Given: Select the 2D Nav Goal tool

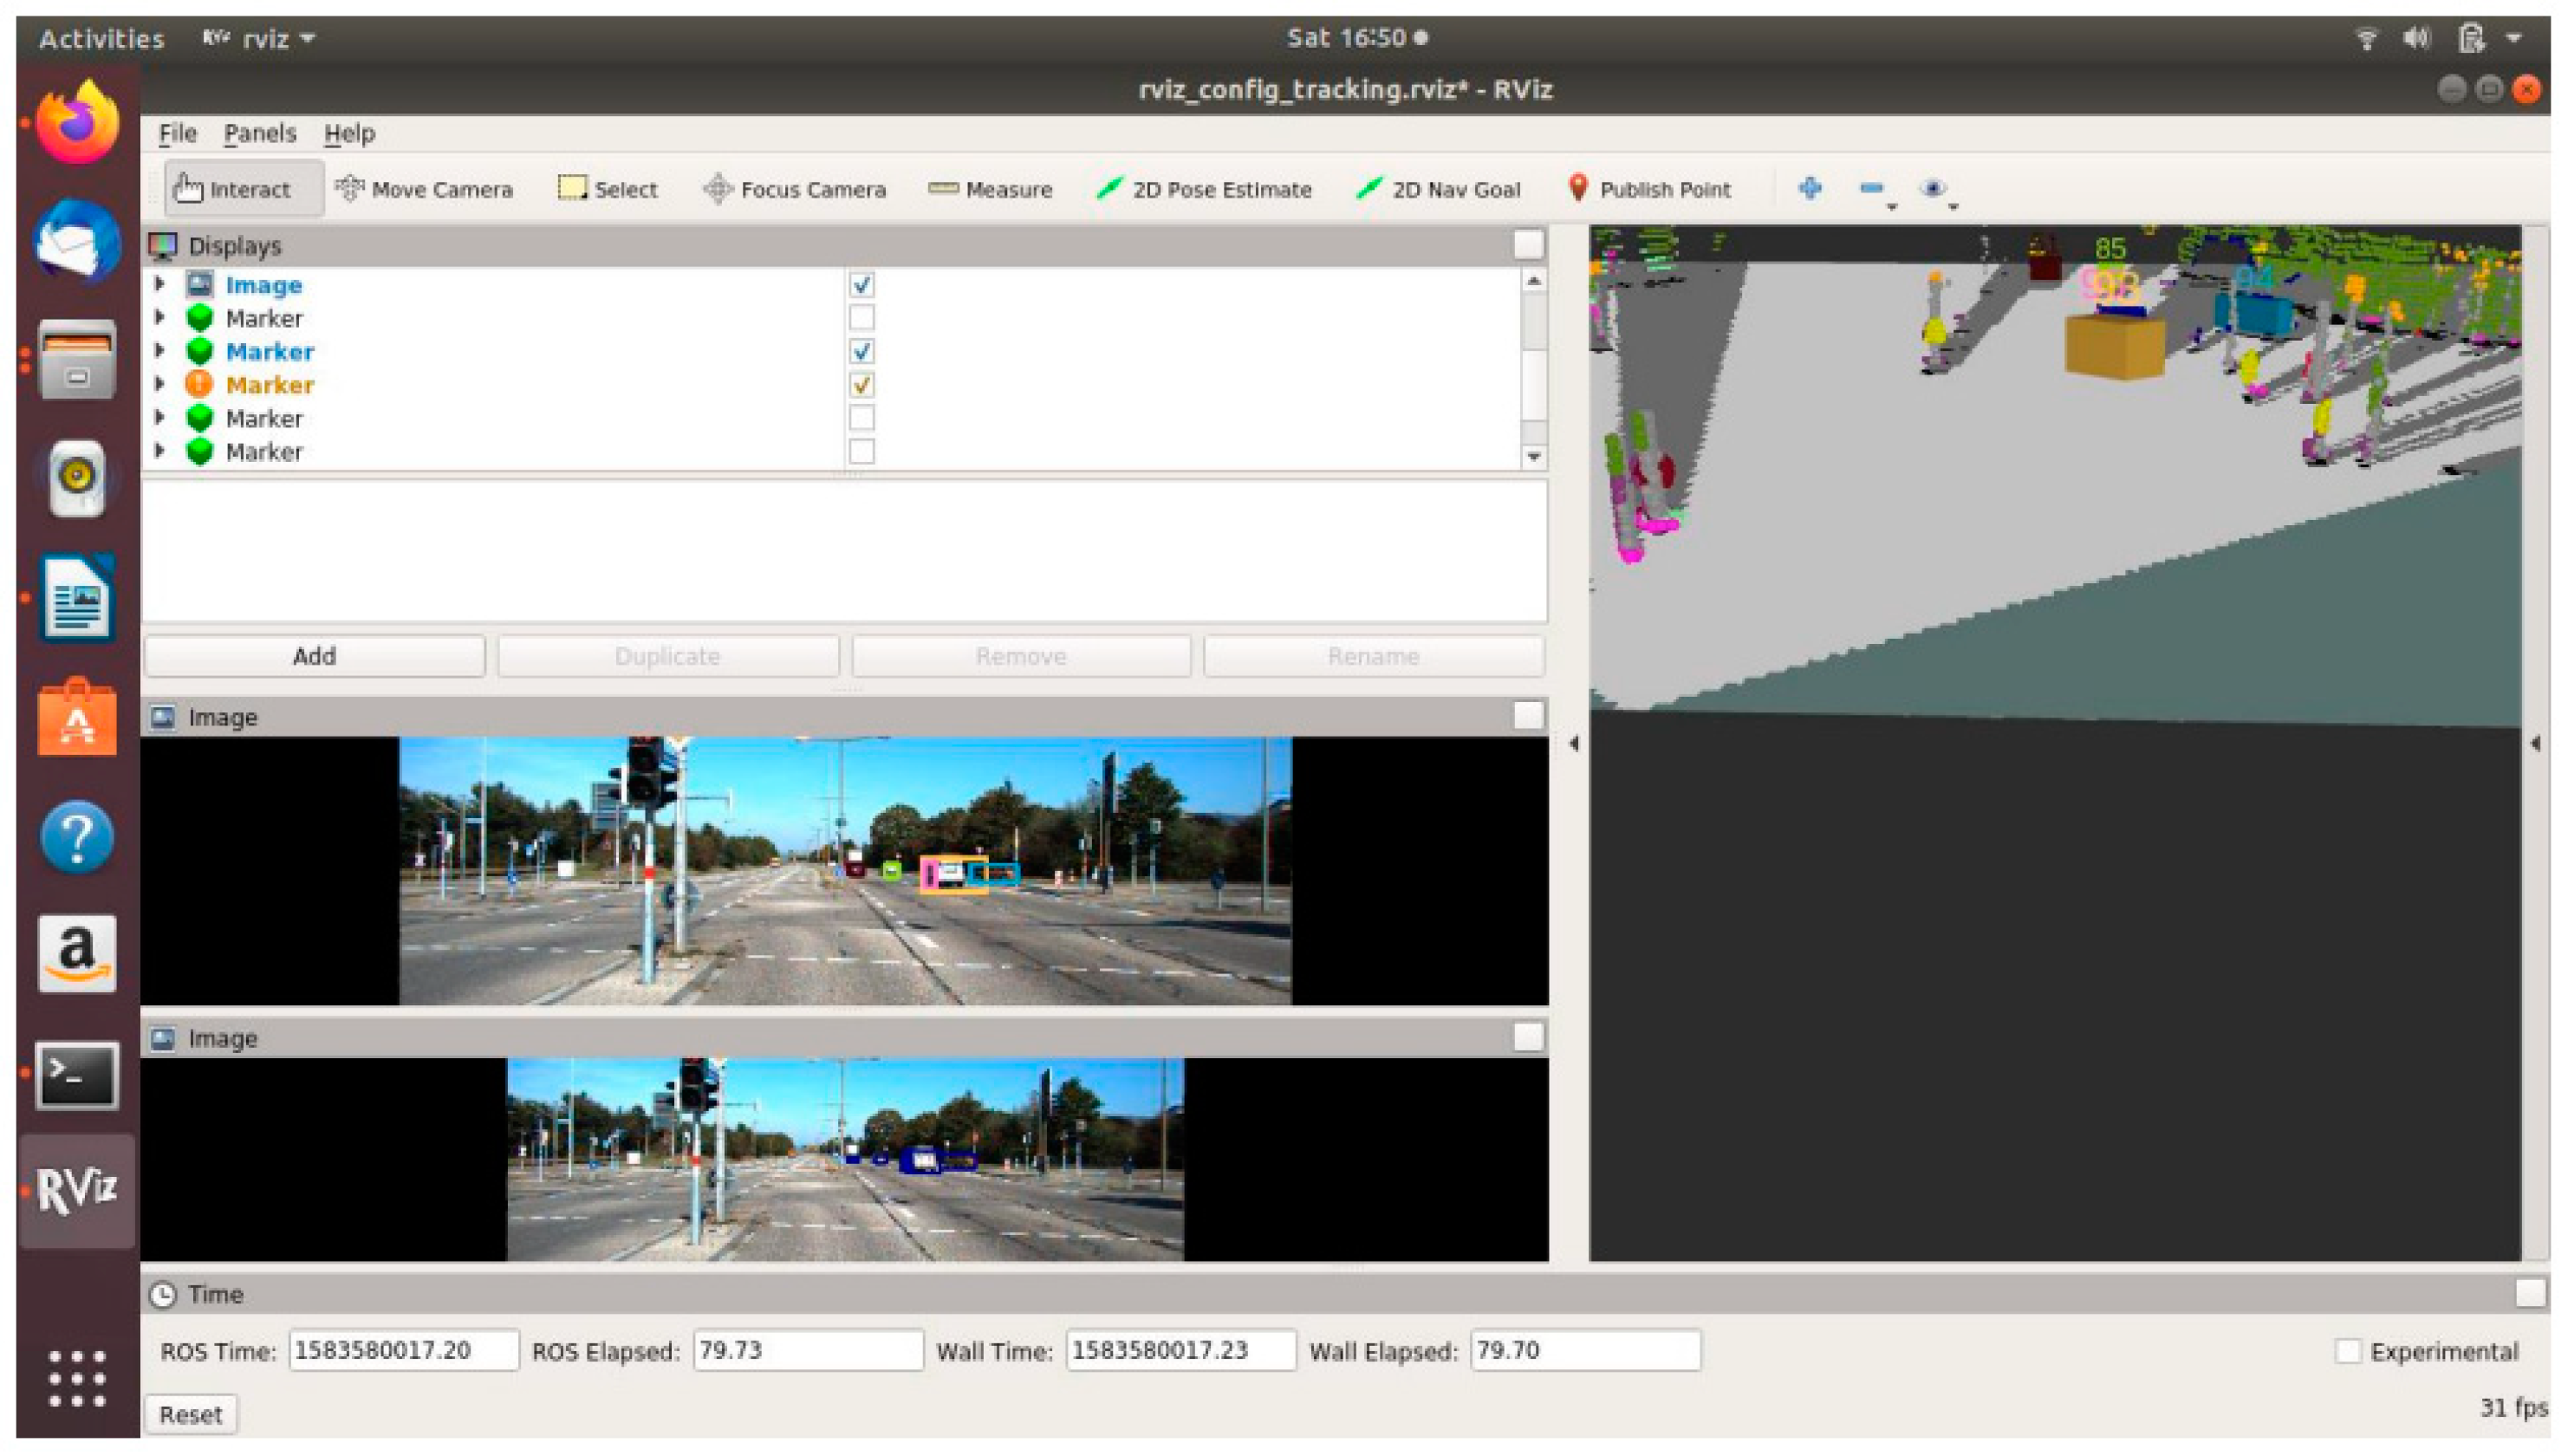Looking at the screenshot, I should tap(1438, 189).
